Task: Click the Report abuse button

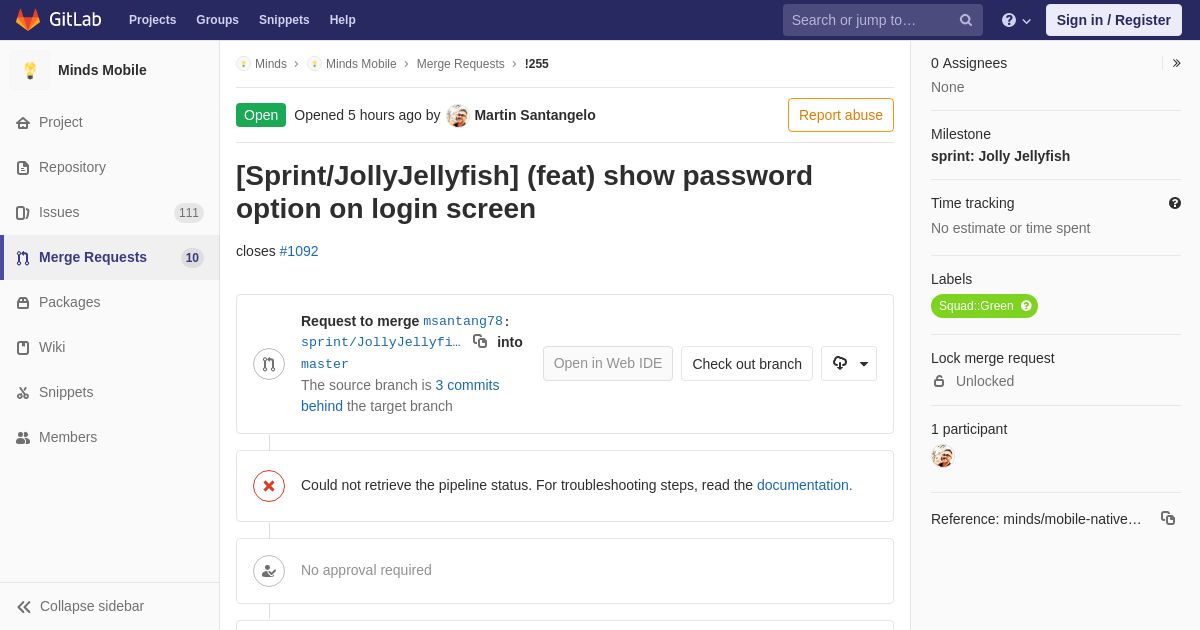Action: [841, 115]
